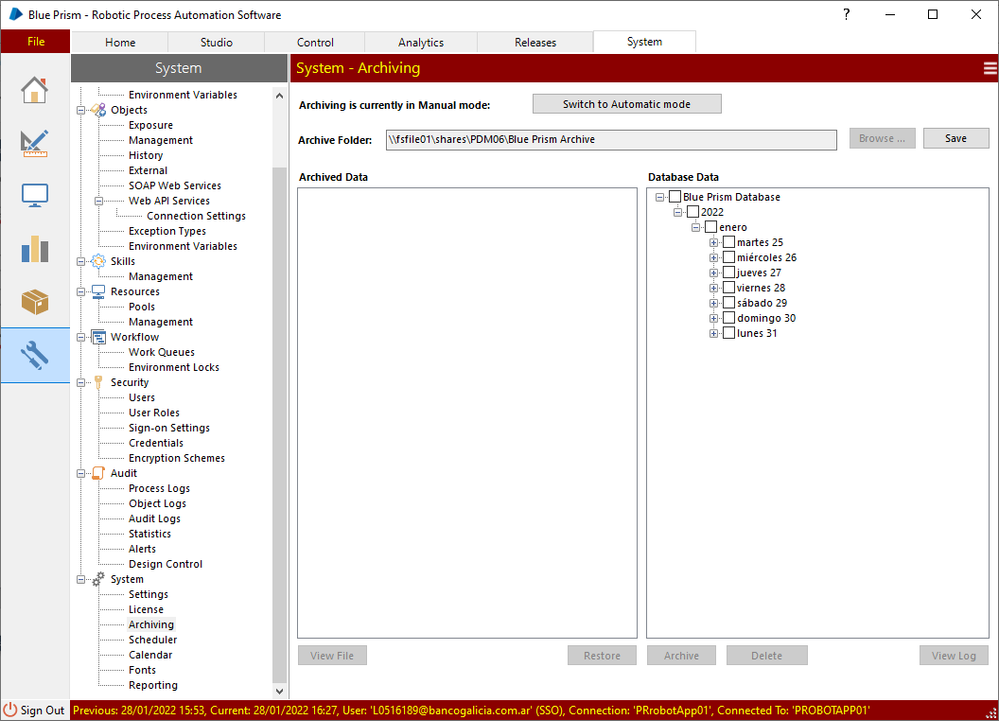Click the System tree scrollbar down arrow

tap(279, 690)
